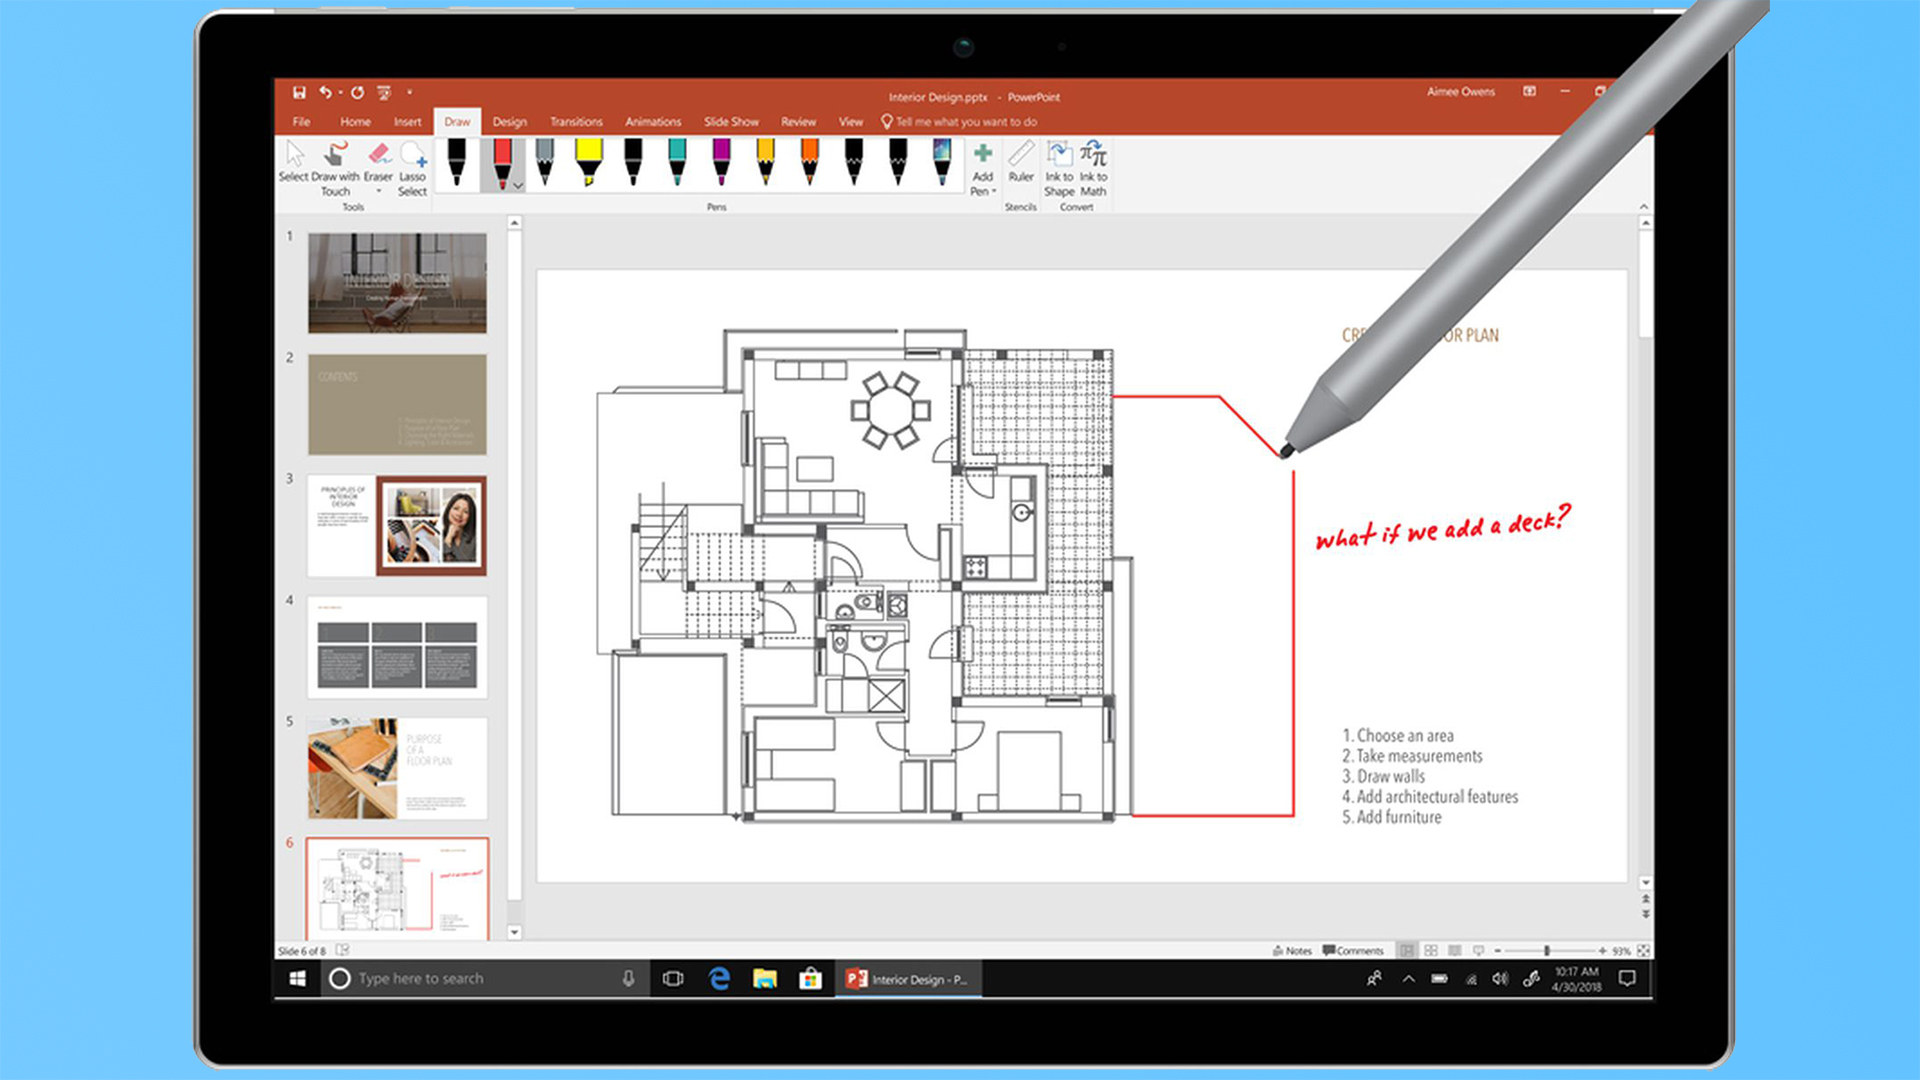Screen dimensions: 1920x1080
Task: Activate the Lasso Select tool
Action: [x=412, y=168]
